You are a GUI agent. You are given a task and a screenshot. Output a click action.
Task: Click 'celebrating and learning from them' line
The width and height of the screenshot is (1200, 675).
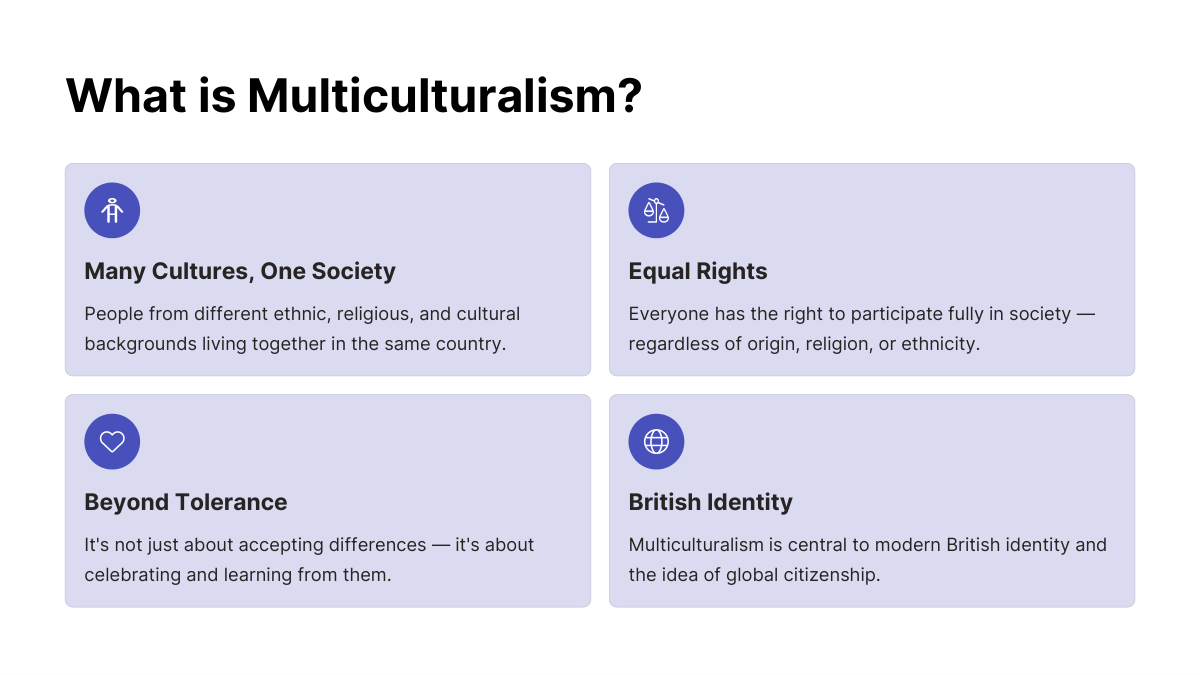(238, 575)
